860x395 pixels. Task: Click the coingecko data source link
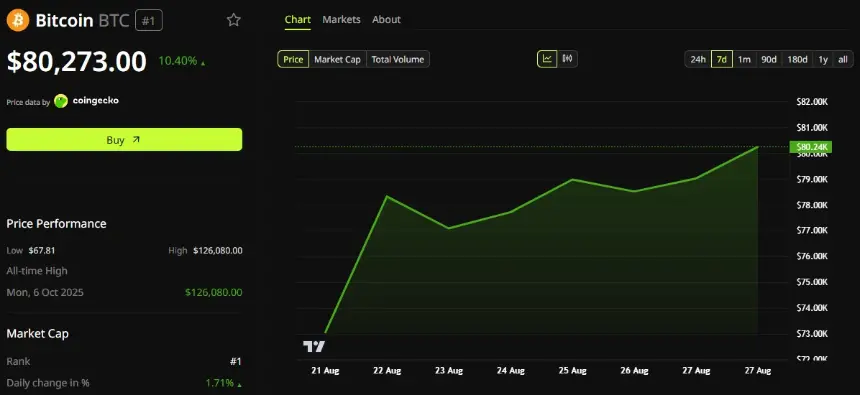pos(95,101)
